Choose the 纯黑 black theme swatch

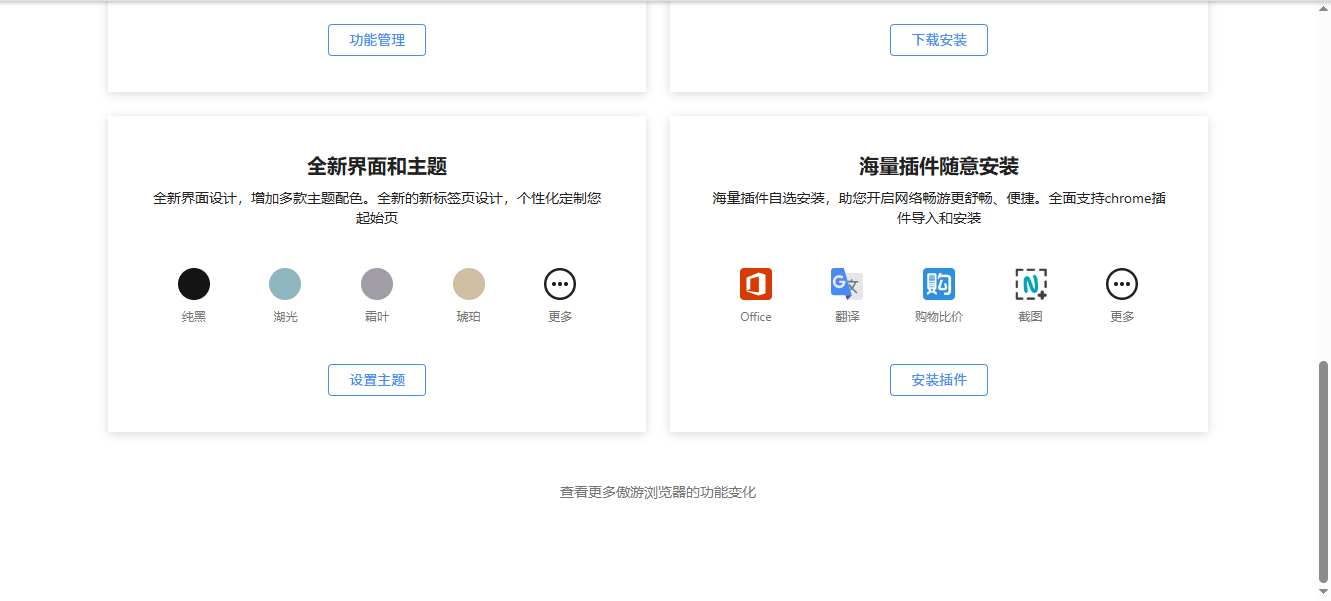194,284
